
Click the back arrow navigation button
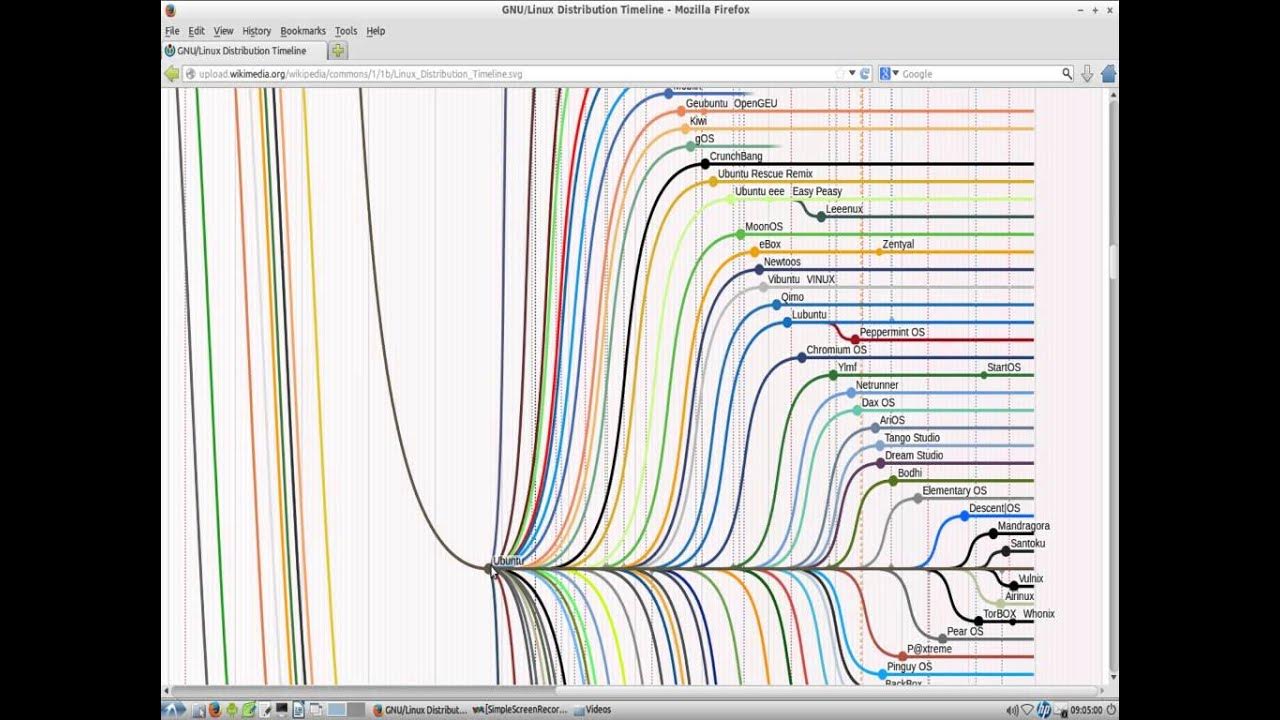tap(171, 74)
